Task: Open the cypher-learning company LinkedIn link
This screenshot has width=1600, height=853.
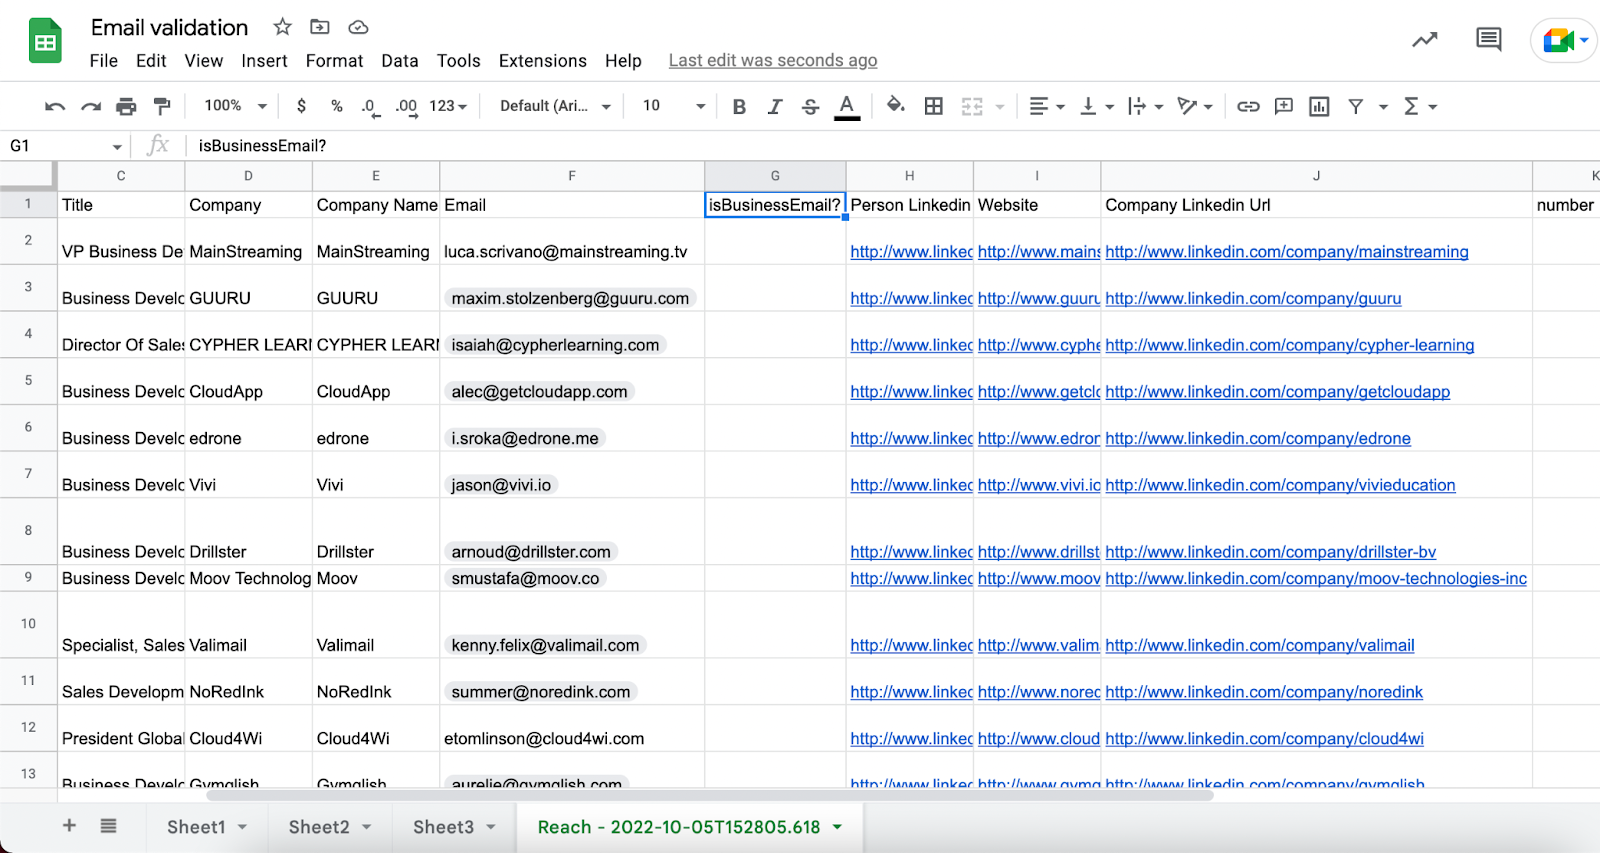Action: tap(1289, 345)
